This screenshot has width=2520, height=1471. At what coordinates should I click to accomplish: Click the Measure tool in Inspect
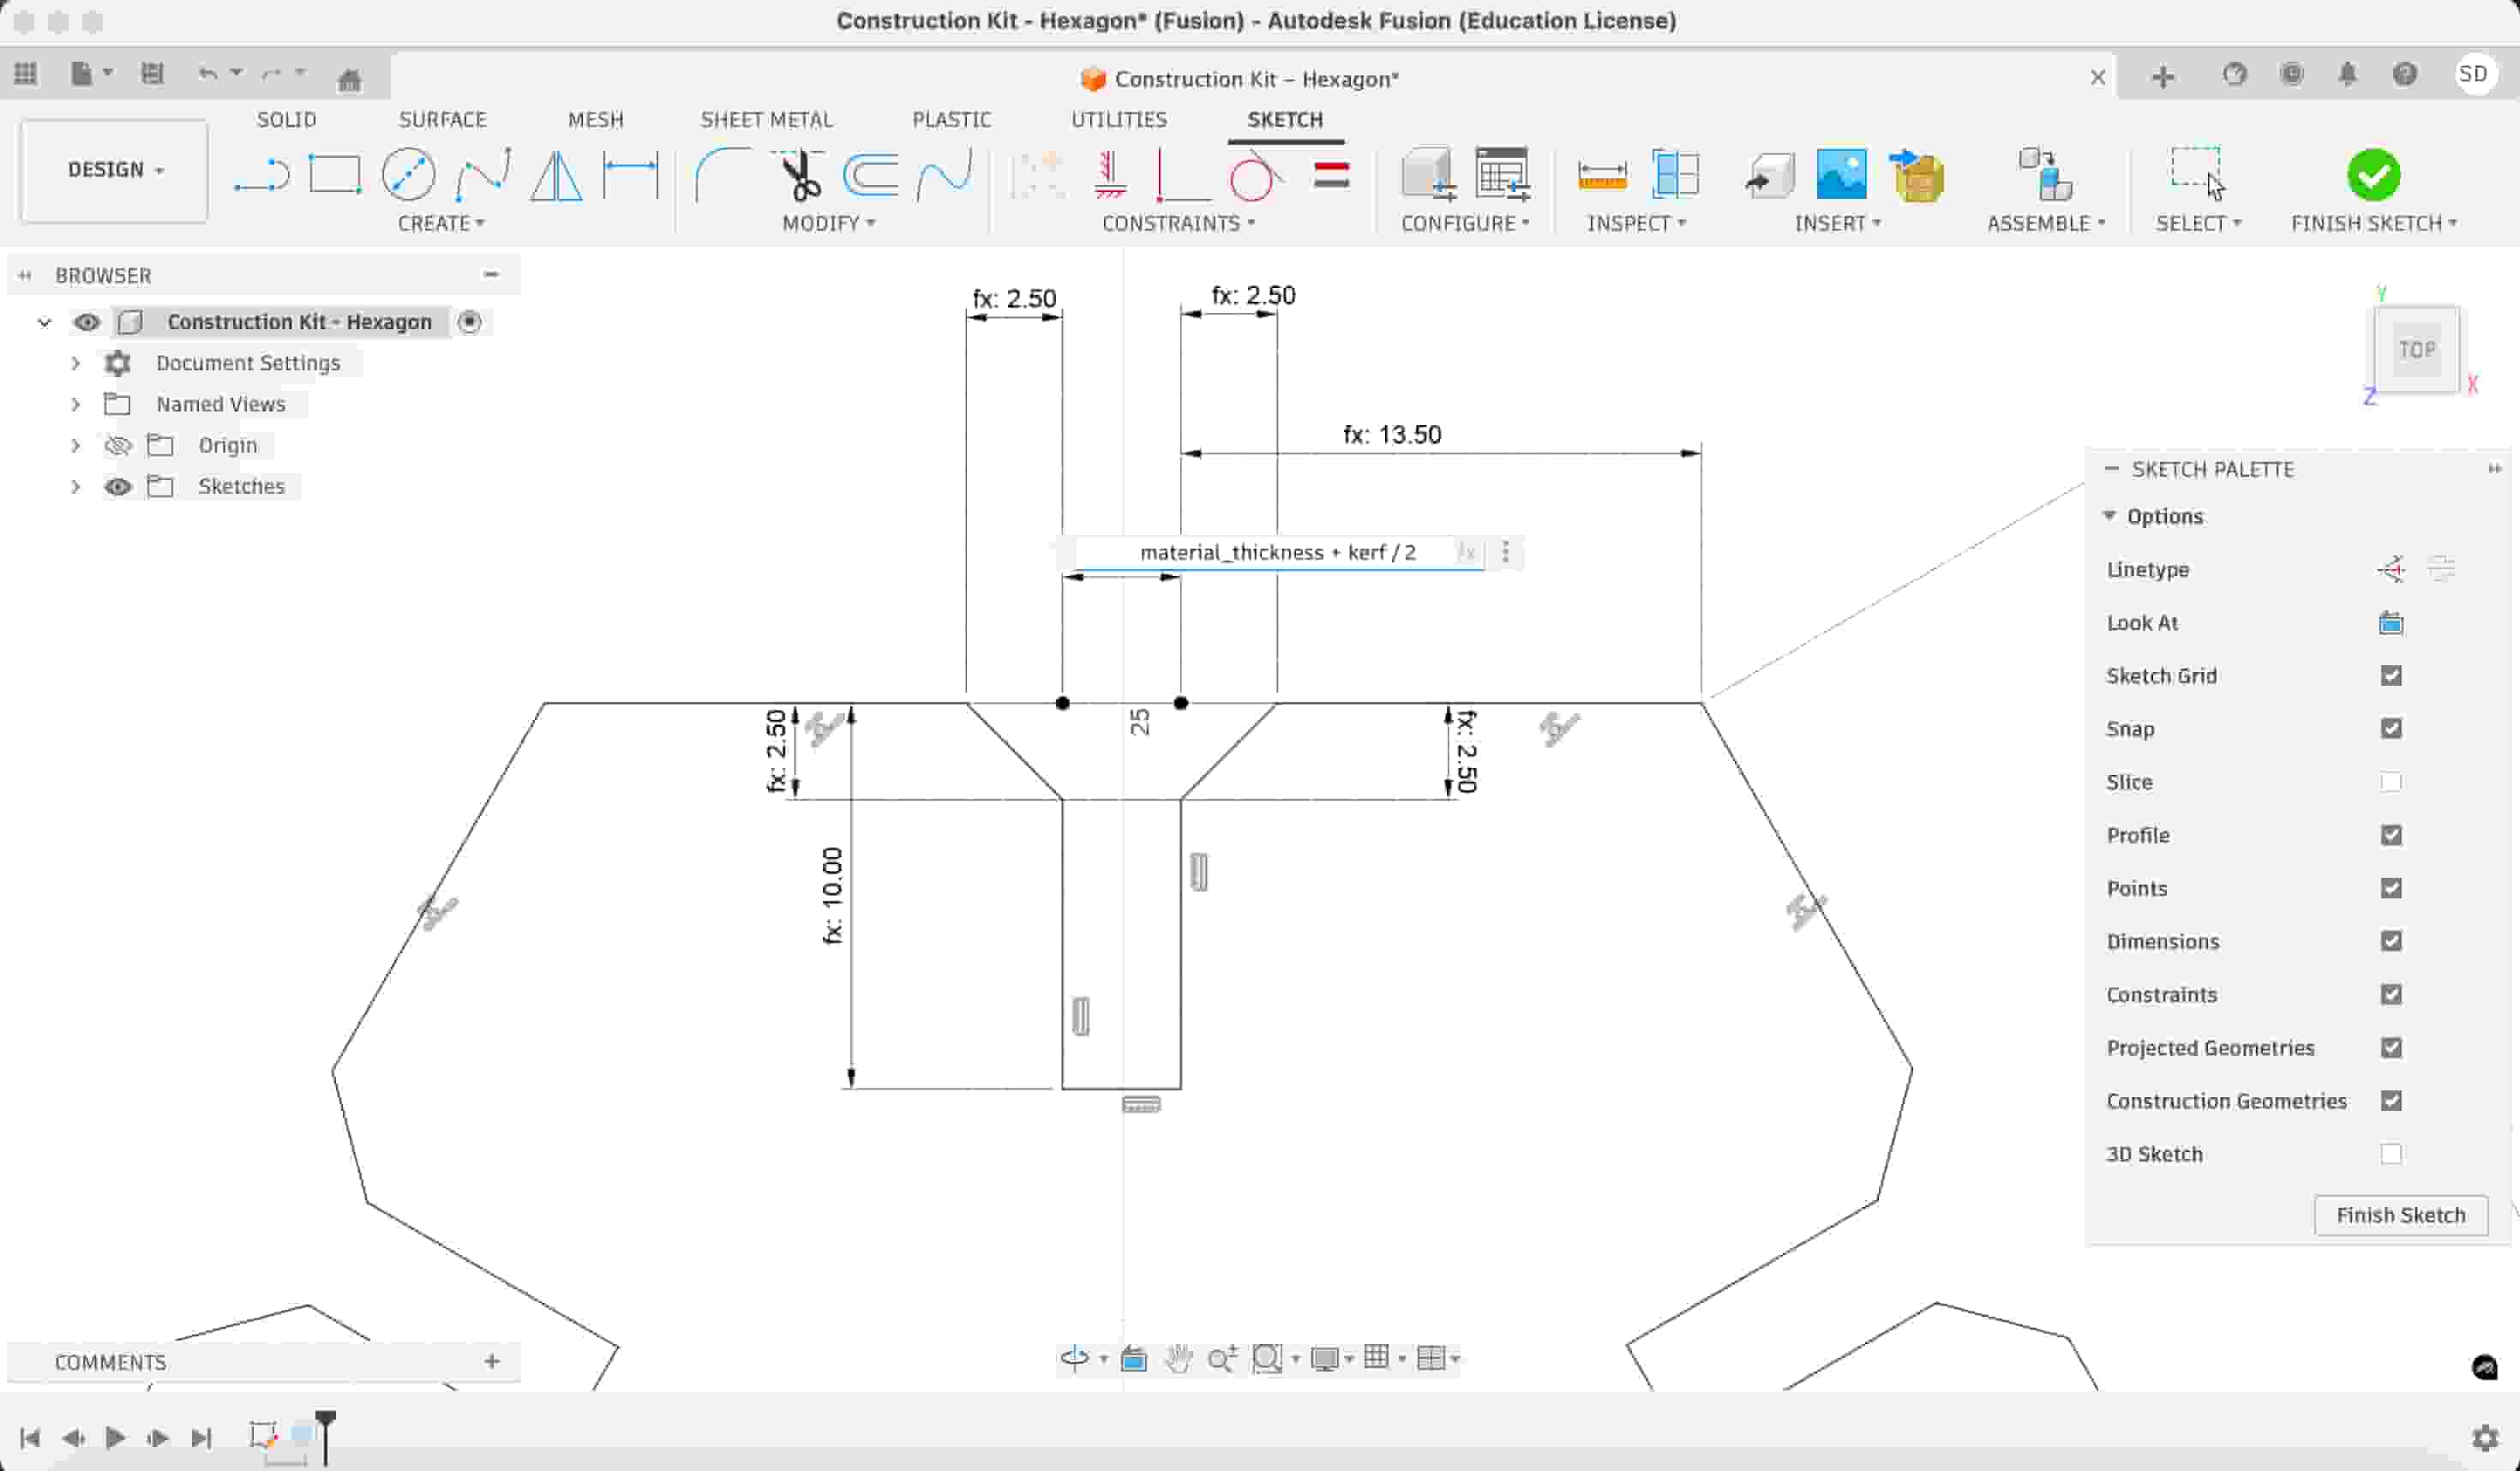pos(1601,175)
